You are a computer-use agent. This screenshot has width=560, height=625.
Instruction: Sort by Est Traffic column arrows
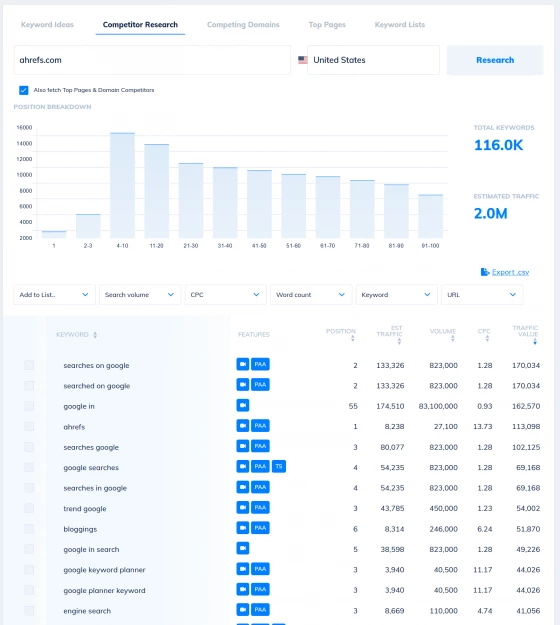tap(399, 341)
